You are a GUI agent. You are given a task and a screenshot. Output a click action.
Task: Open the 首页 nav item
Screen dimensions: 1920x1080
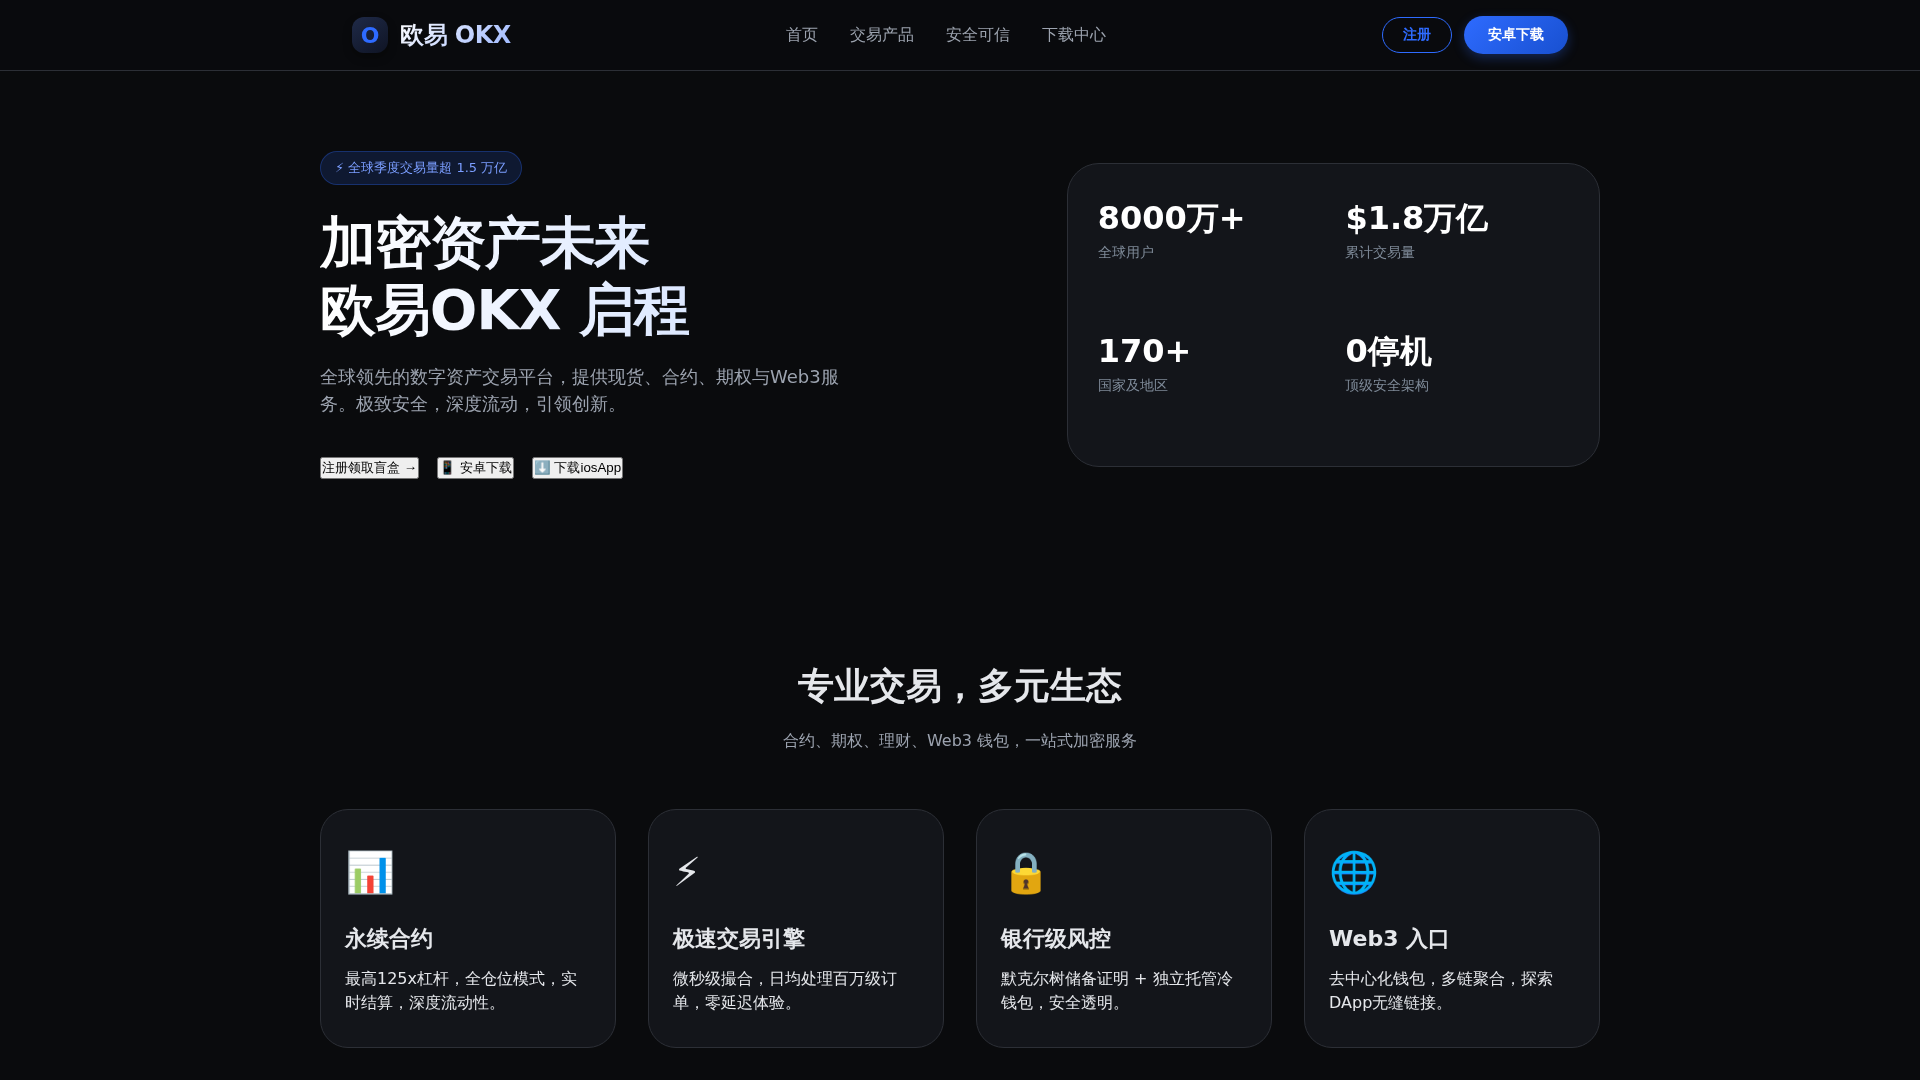802,35
